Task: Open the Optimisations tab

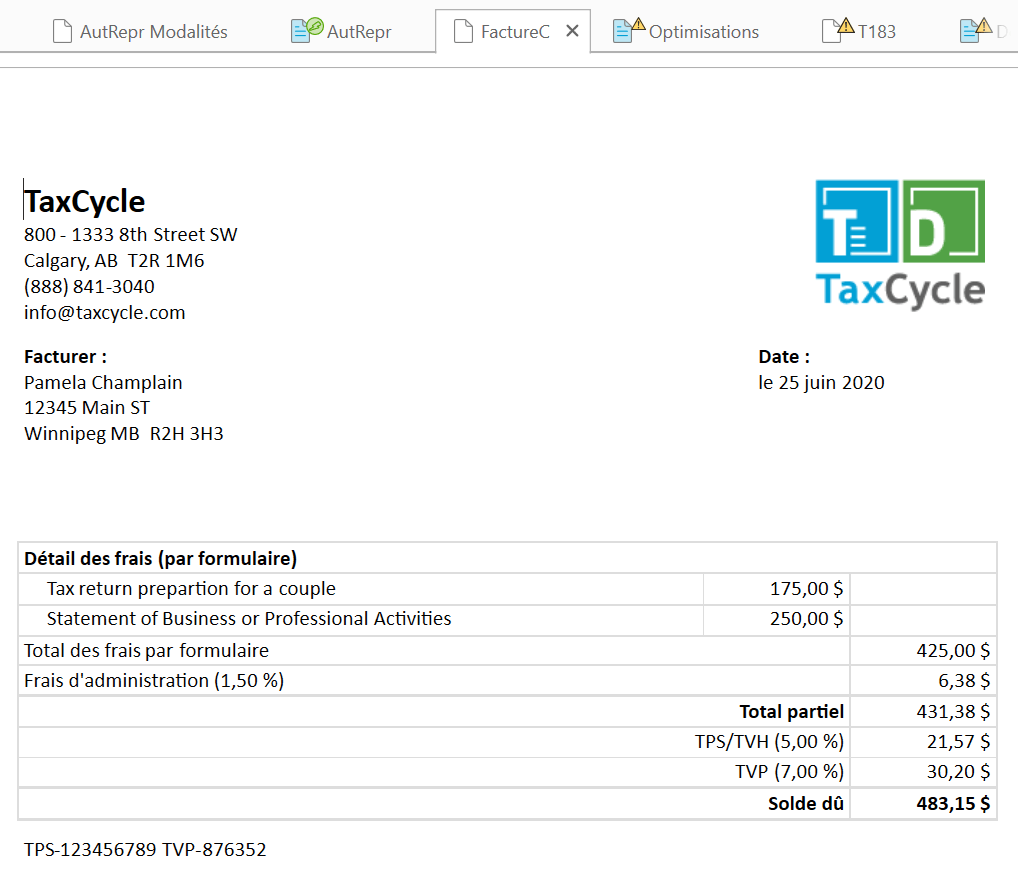Action: 686,31
